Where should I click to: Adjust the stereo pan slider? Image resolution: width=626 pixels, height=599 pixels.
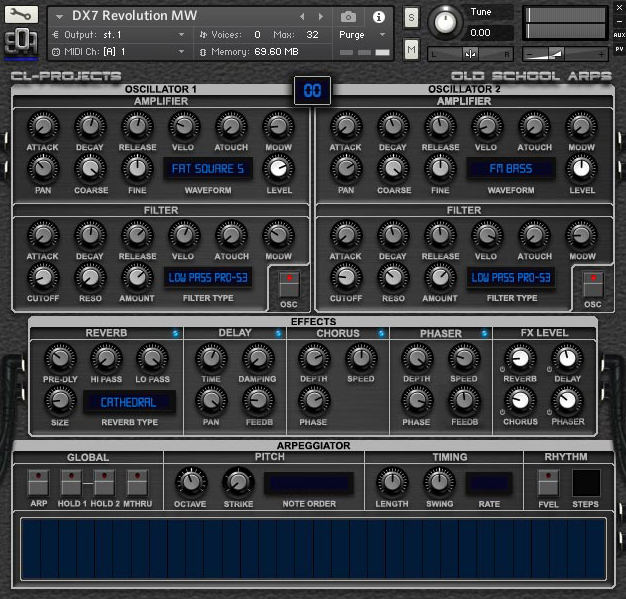[470, 54]
